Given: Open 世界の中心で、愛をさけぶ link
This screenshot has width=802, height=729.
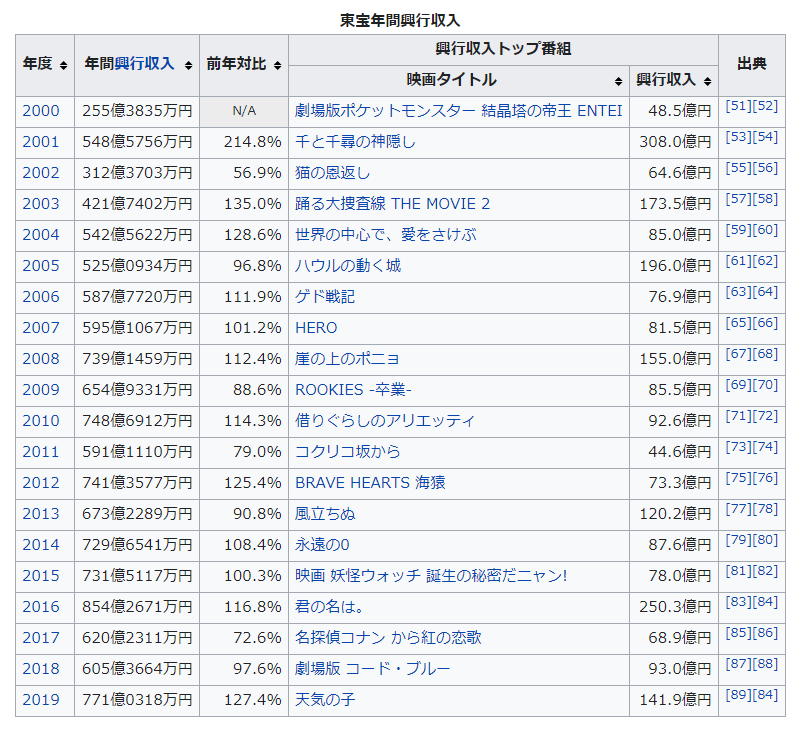Looking at the screenshot, I should (386, 235).
